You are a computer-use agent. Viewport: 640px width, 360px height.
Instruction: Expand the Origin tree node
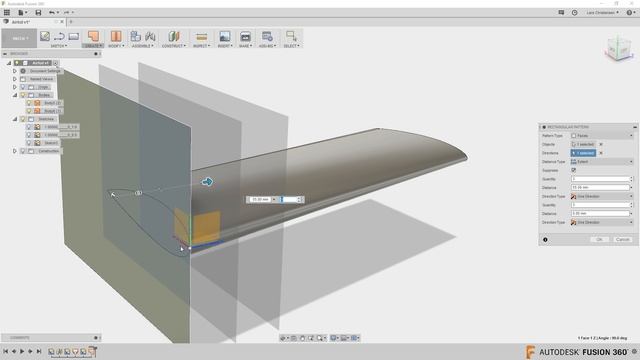(15, 87)
